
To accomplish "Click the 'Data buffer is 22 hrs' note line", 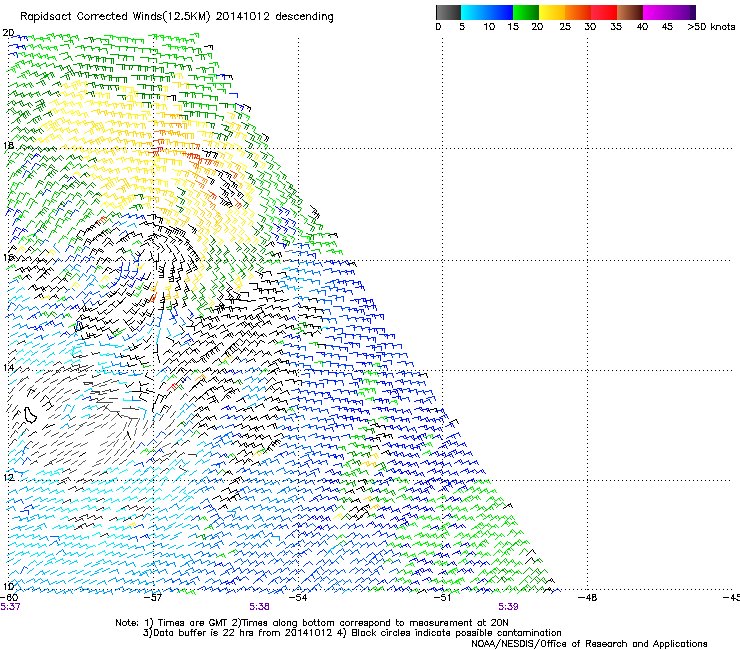I will click(x=352, y=633).
